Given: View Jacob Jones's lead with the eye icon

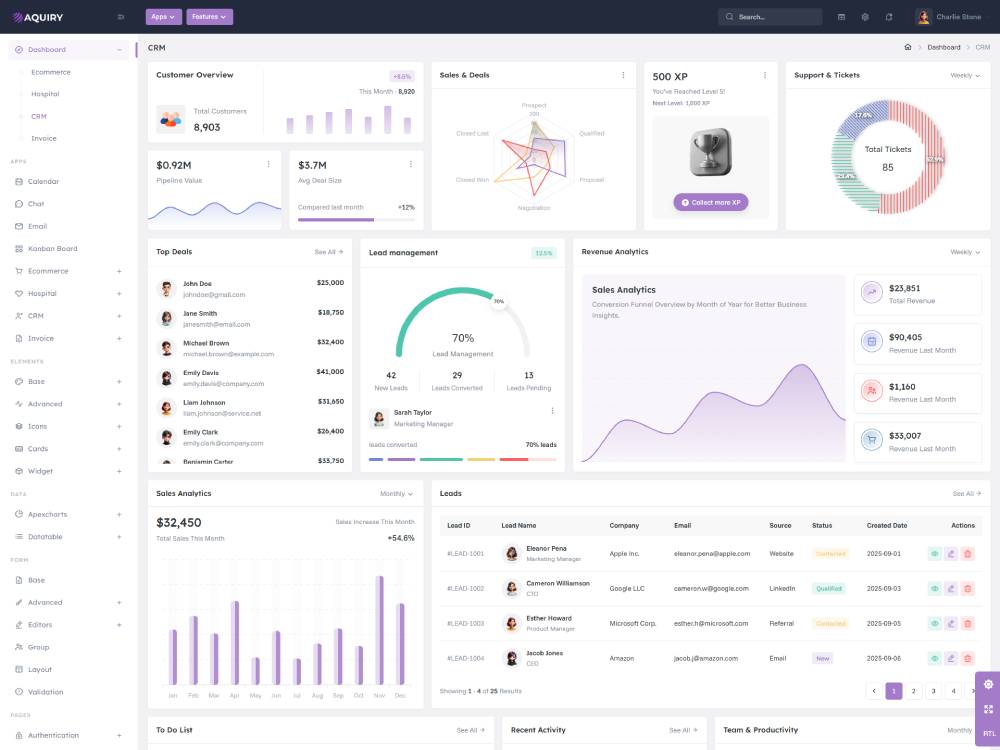Looking at the screenshot, I should click(x=934, y=658).
